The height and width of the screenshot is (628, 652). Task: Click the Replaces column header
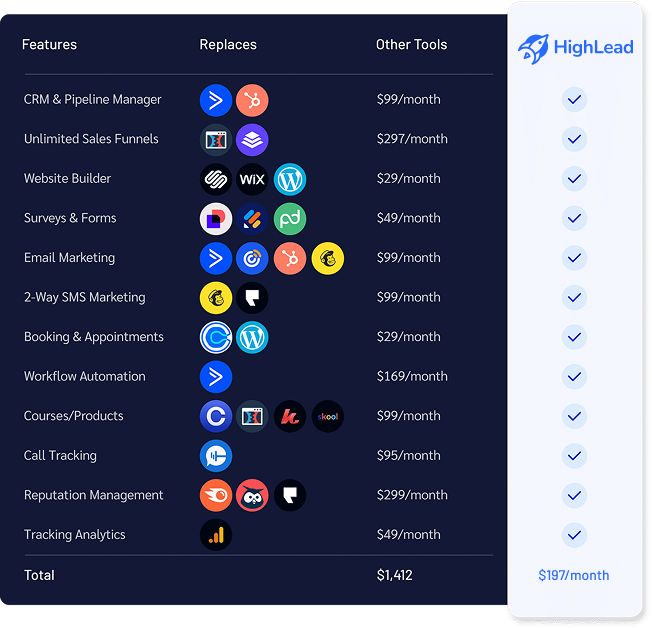coord(228,45)
